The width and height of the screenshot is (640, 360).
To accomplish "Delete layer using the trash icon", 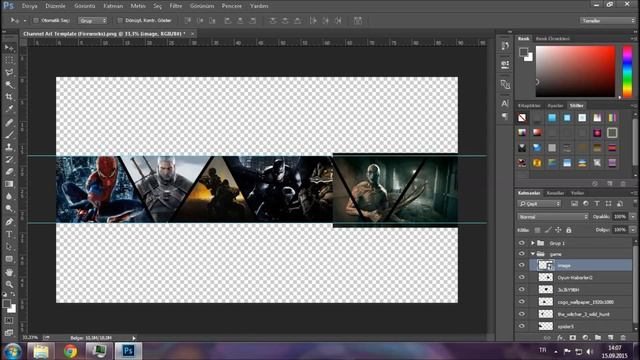I will (623, 338).
